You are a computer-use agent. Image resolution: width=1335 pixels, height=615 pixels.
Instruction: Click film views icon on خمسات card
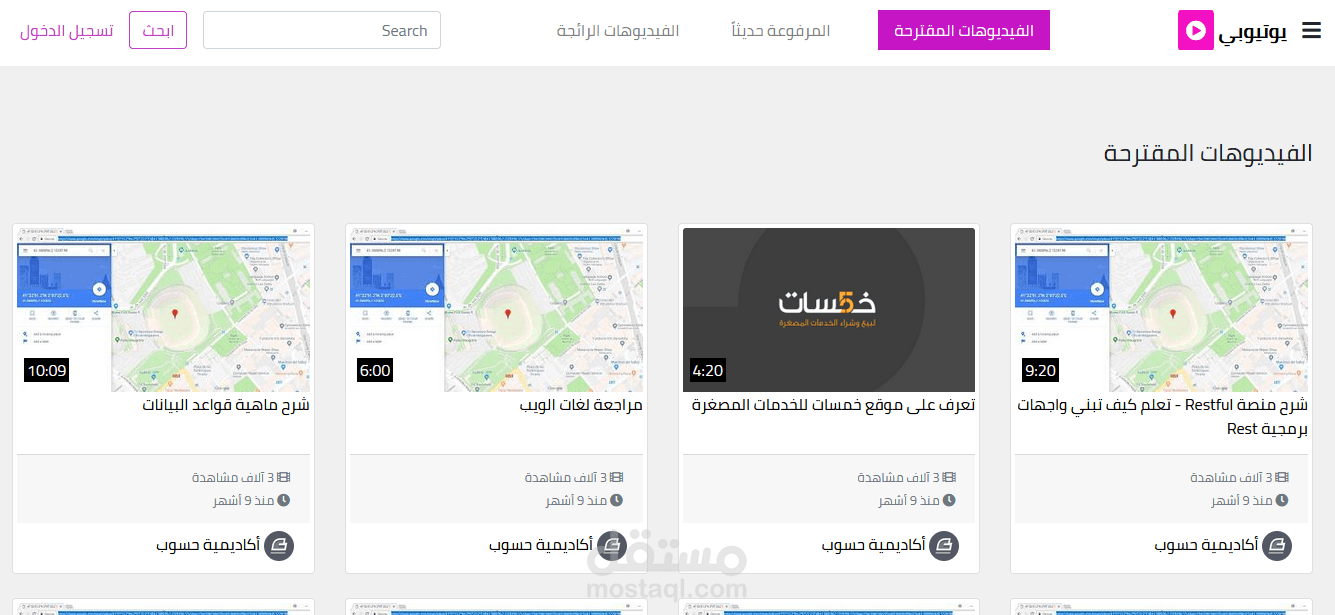pos(949,478)
